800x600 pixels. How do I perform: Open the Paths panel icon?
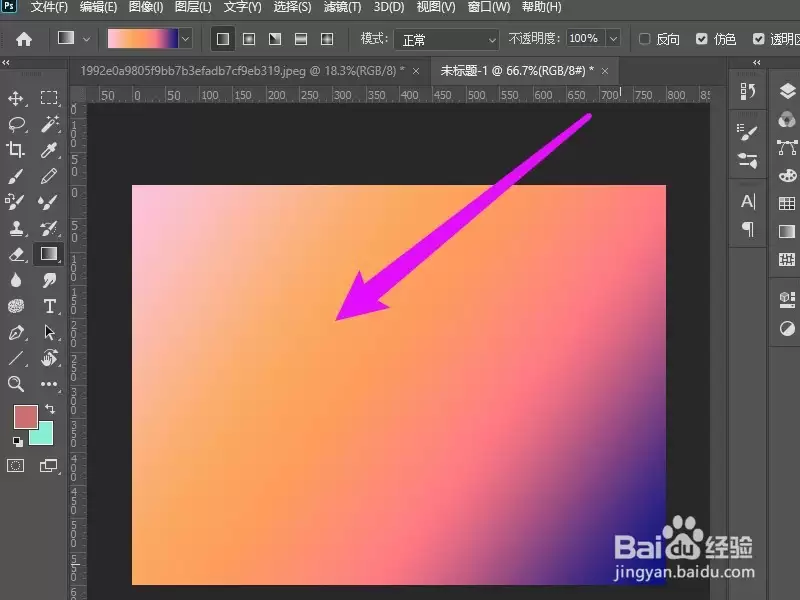click(787, 147)
